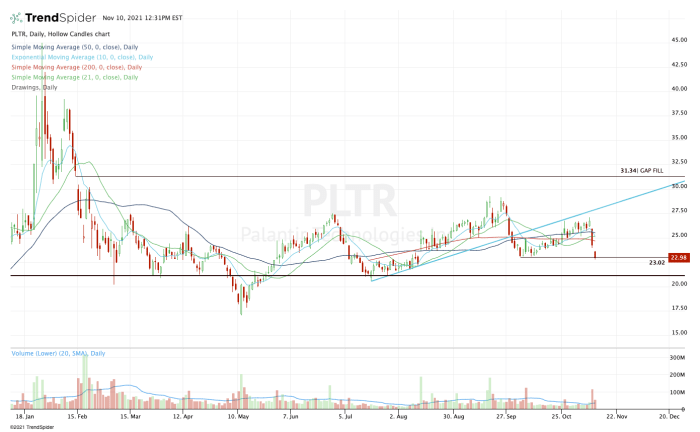Click the '12. Apr' date axis label
700x432 pixels.
point(183,417)
